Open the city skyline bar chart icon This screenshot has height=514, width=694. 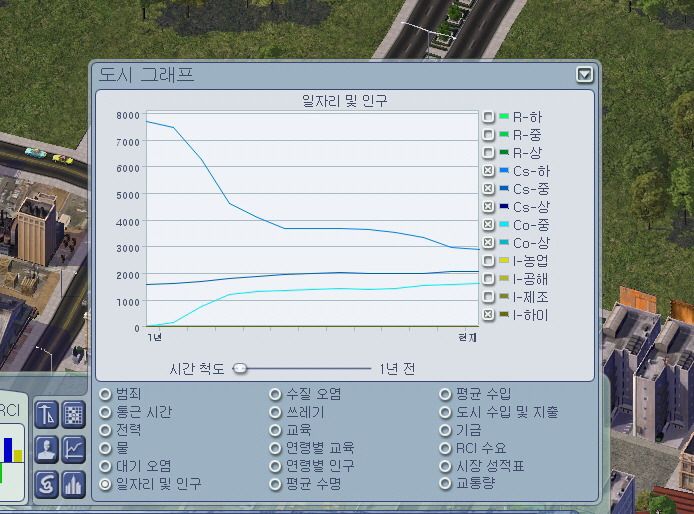73,484
